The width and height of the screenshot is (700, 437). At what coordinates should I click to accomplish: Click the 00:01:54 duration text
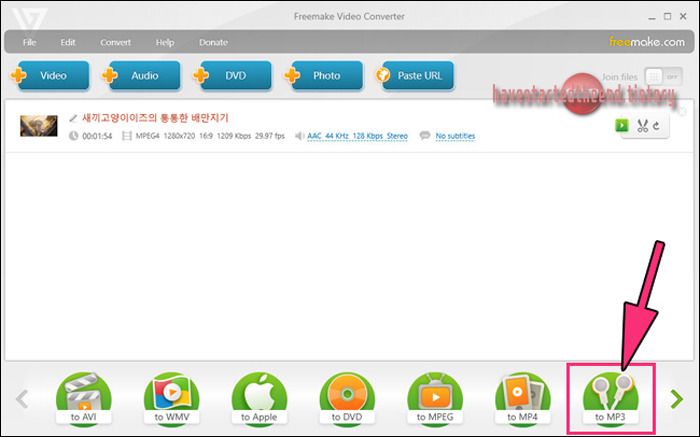pos(97,136)
